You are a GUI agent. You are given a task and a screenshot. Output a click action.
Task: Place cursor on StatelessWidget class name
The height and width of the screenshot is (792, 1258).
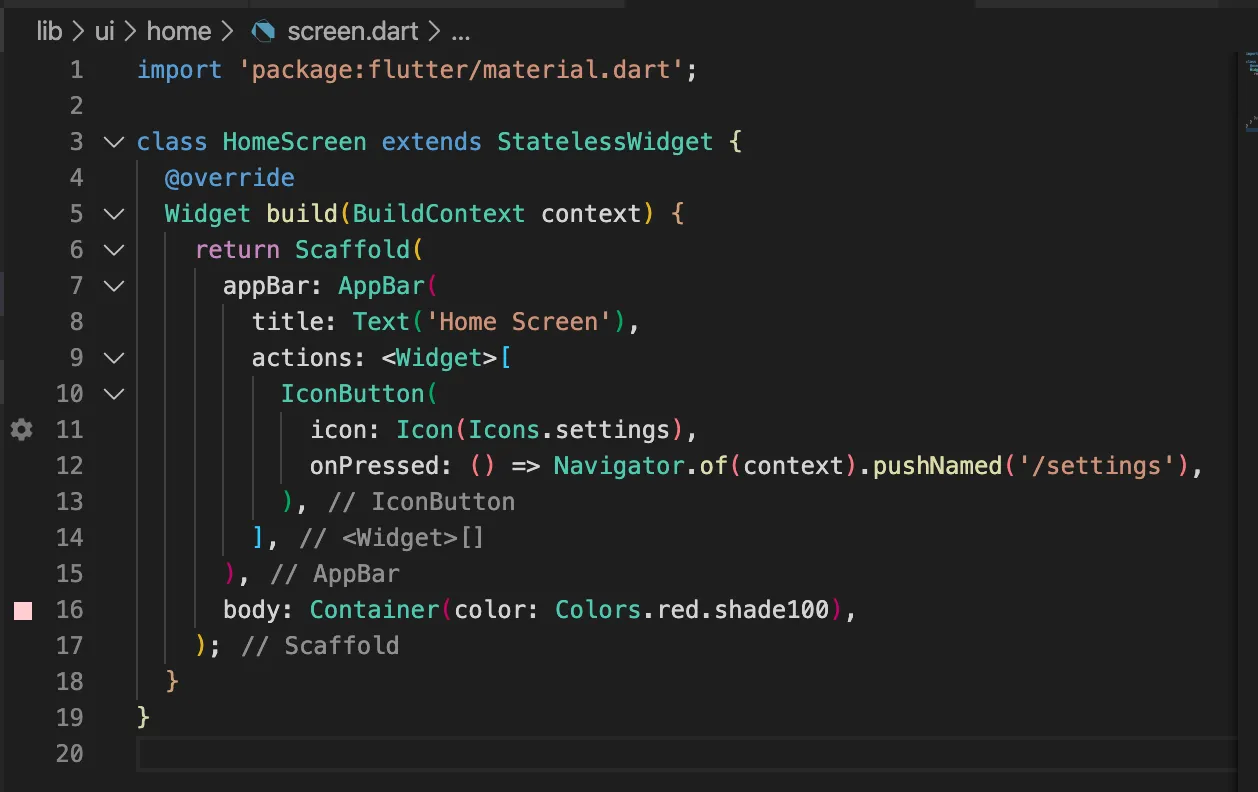click(605, 142)
